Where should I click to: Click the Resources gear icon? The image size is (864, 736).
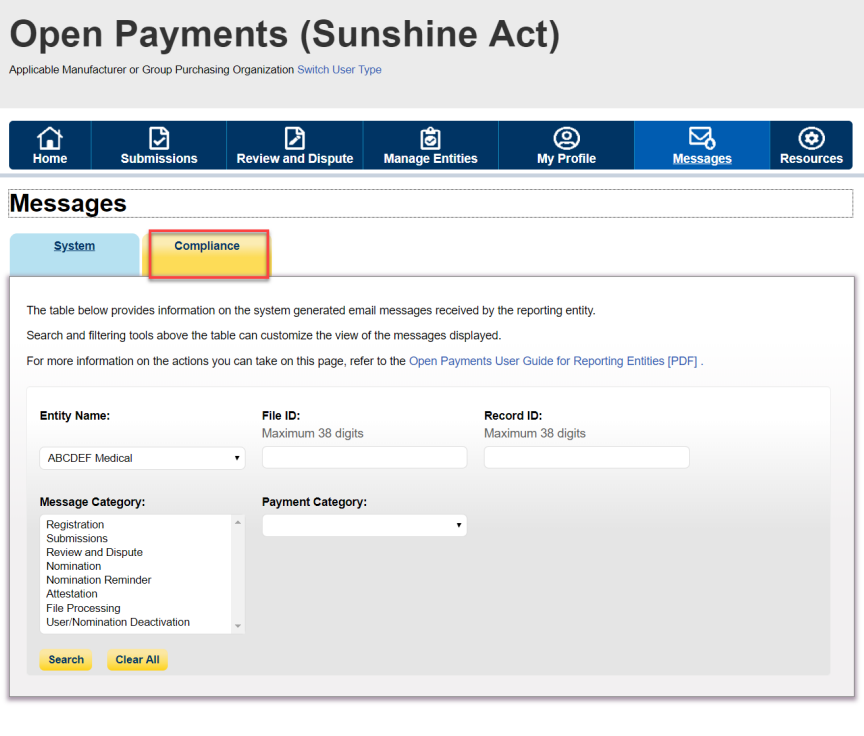click(x=811, y=138)
